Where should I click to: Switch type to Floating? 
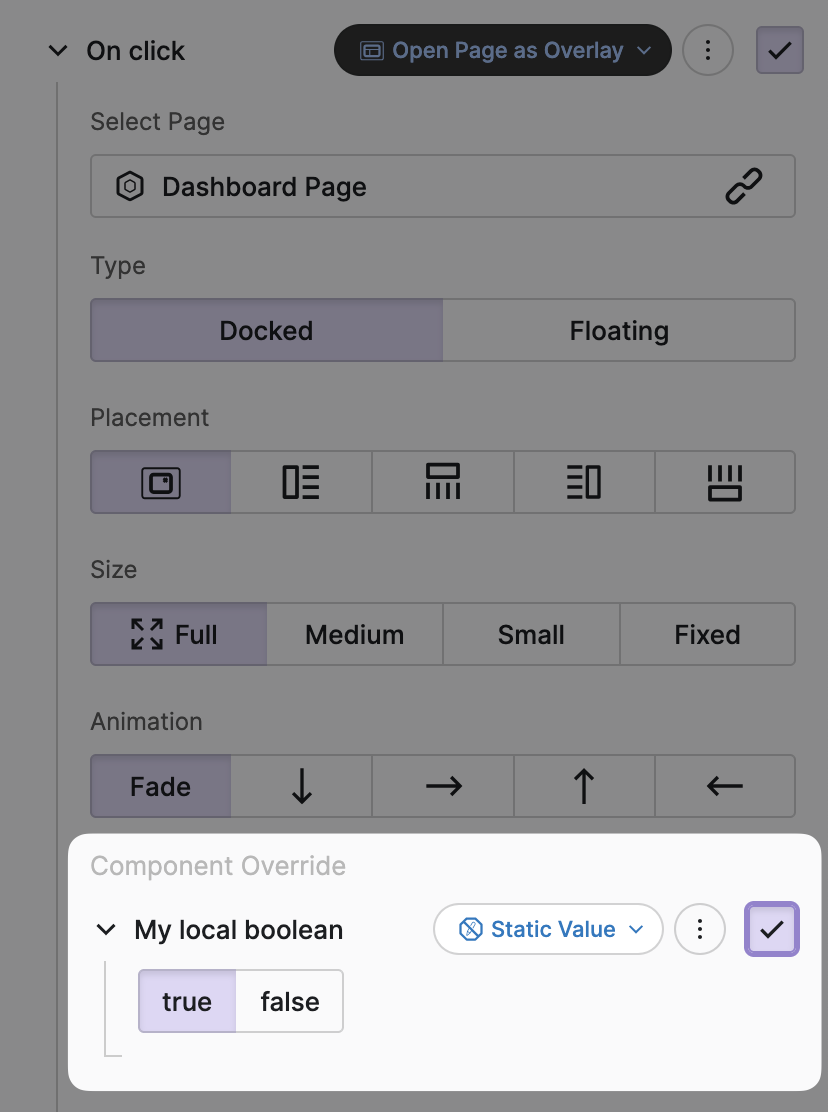[618, 331]
